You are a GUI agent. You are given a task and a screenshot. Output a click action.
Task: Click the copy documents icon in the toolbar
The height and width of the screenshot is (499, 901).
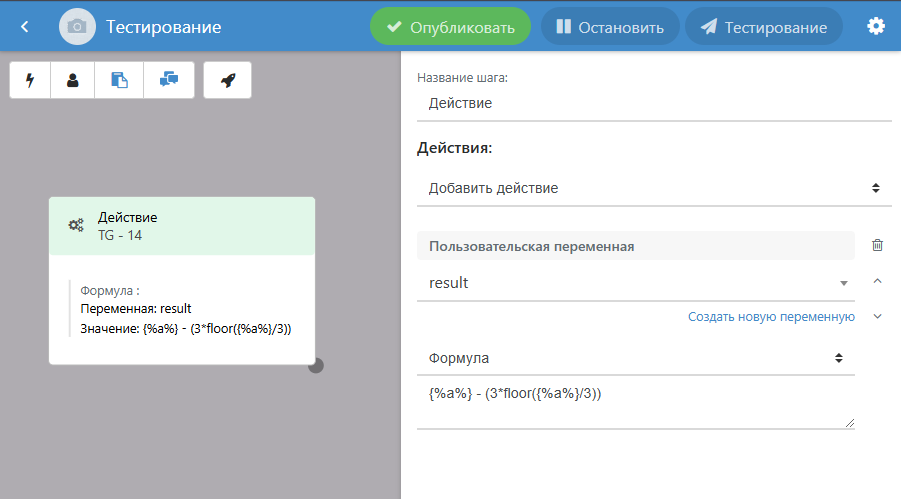coord(119,81)
